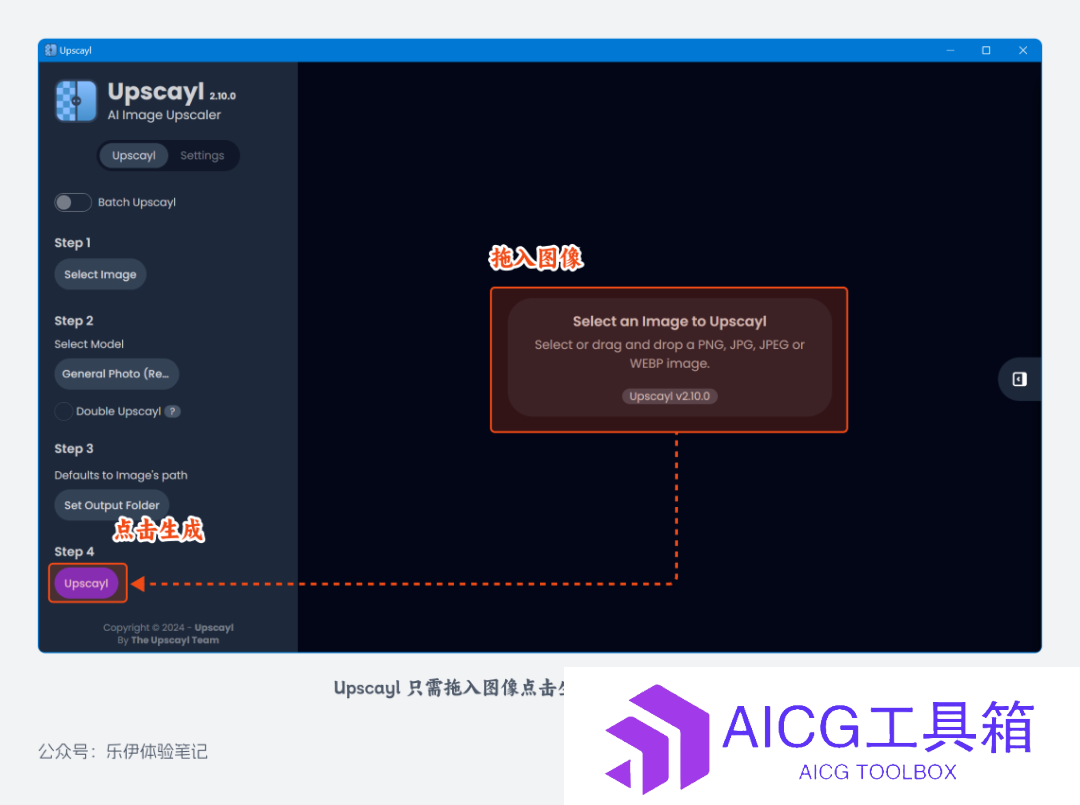Click the Upscayl title bar app icon
The width and height of the screenshot is (1080, 805).
[50, 50]
